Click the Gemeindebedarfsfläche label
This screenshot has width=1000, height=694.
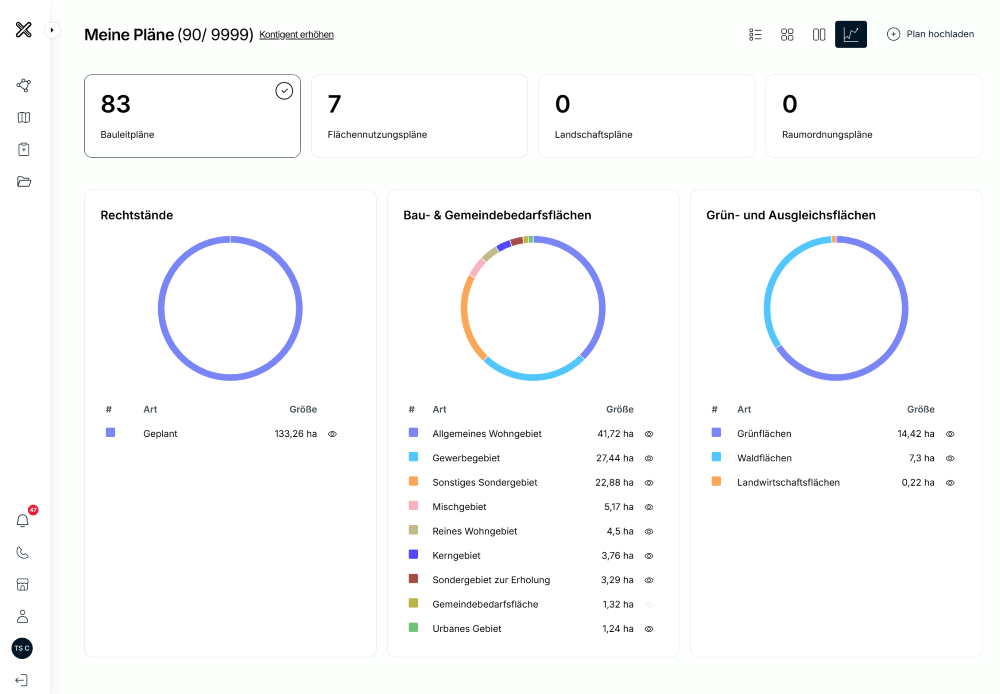(x=485, y=604)
